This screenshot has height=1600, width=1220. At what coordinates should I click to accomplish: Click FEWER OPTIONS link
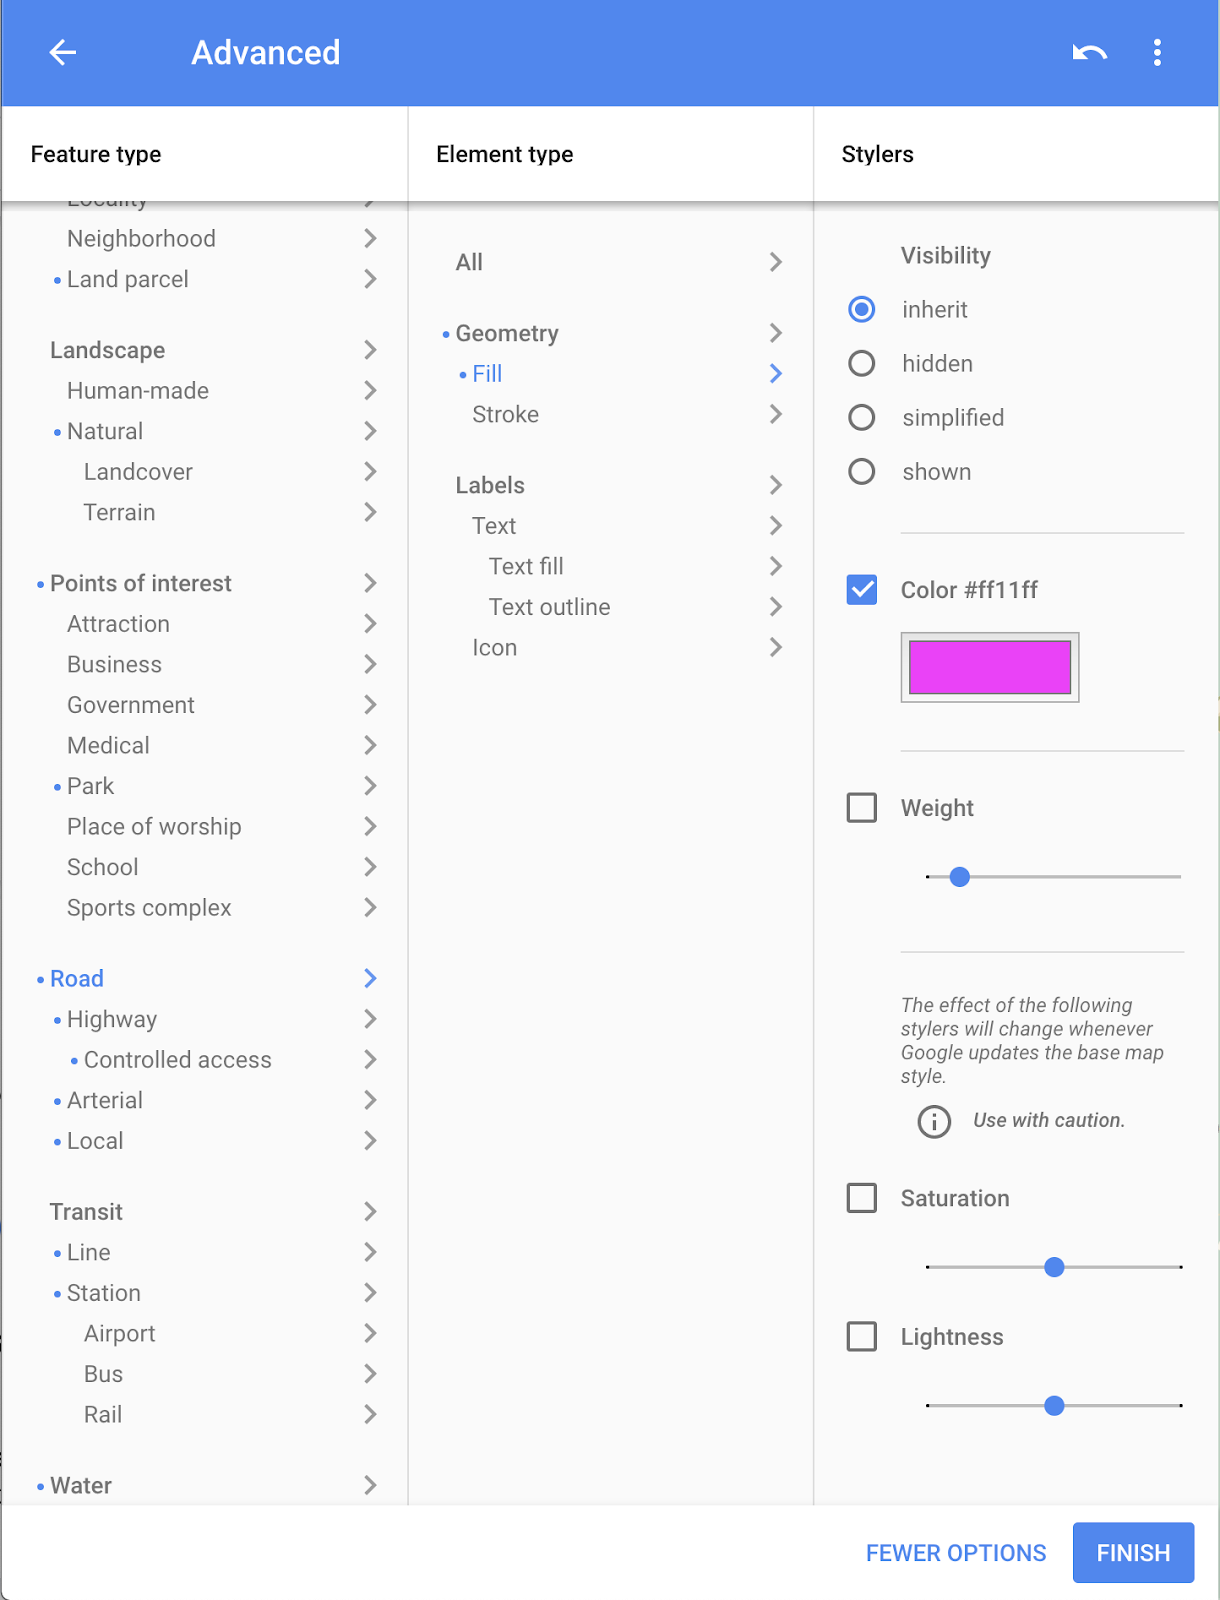(956, 1553)
